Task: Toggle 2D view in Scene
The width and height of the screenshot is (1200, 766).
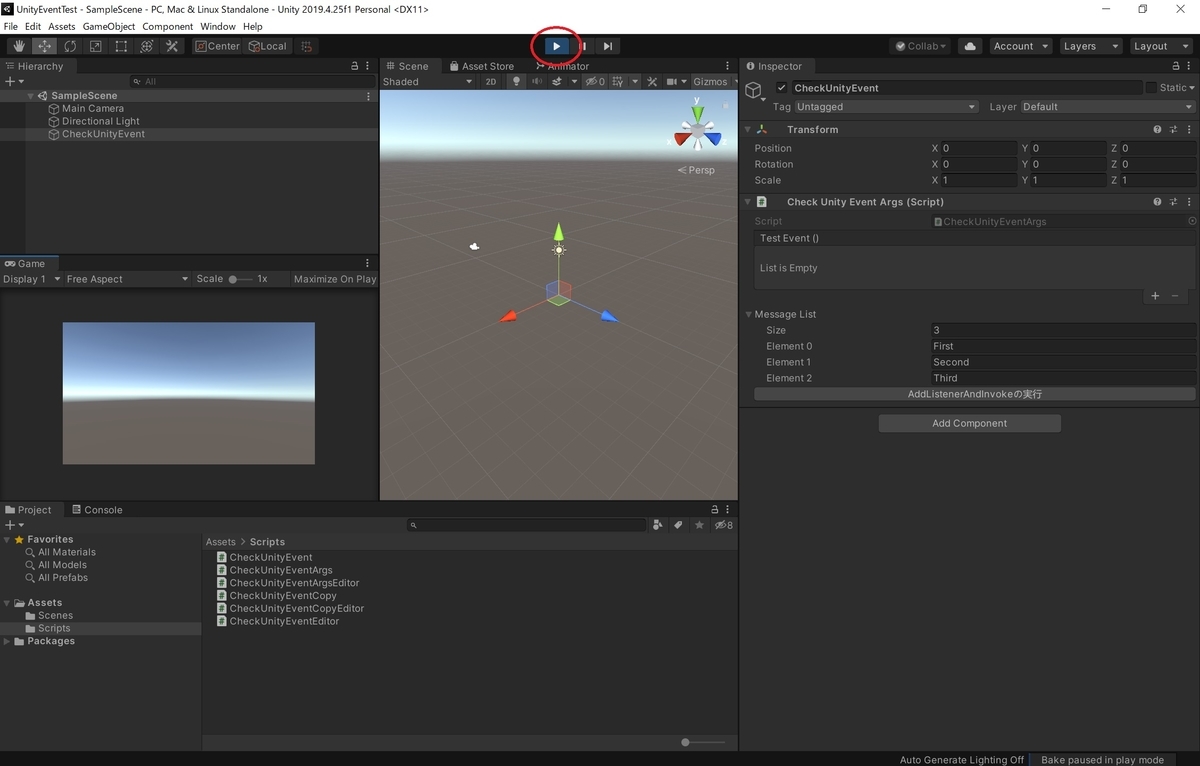Action: pyautogui.click(x=491, y=82)
